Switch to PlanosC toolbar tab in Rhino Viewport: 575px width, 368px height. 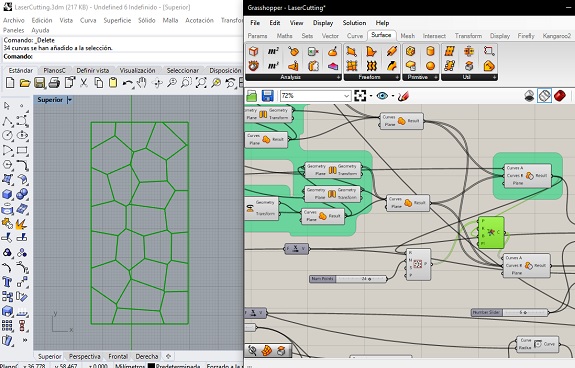pos(54,70)
